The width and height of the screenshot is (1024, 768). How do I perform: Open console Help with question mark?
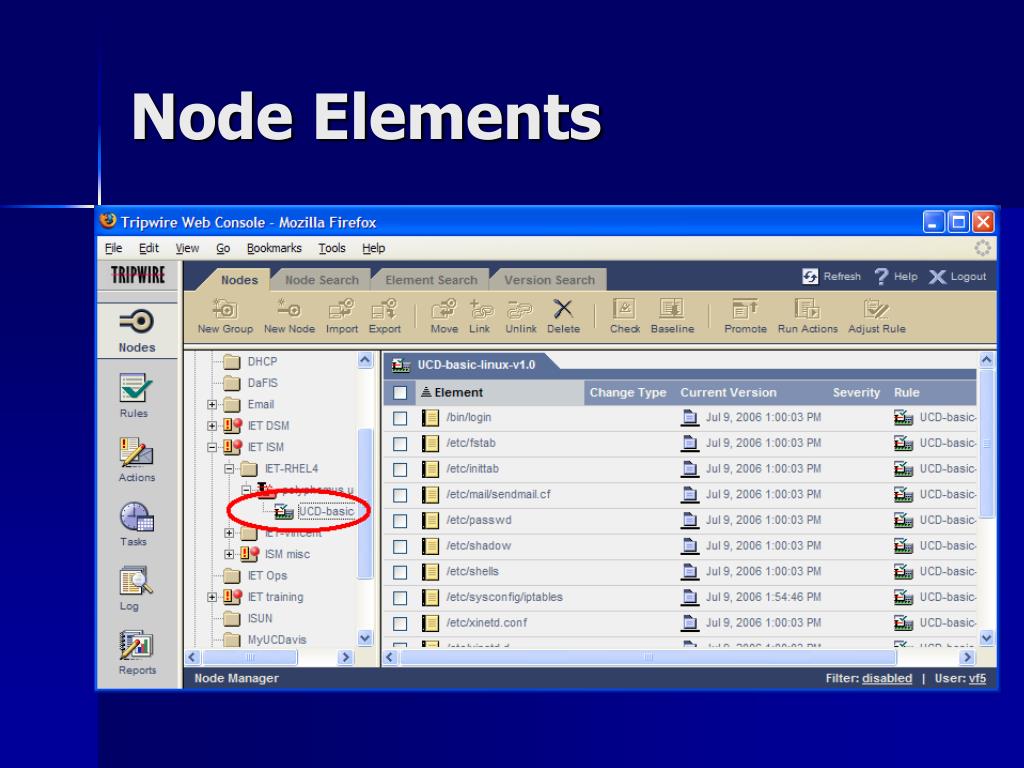click(895, 276)
